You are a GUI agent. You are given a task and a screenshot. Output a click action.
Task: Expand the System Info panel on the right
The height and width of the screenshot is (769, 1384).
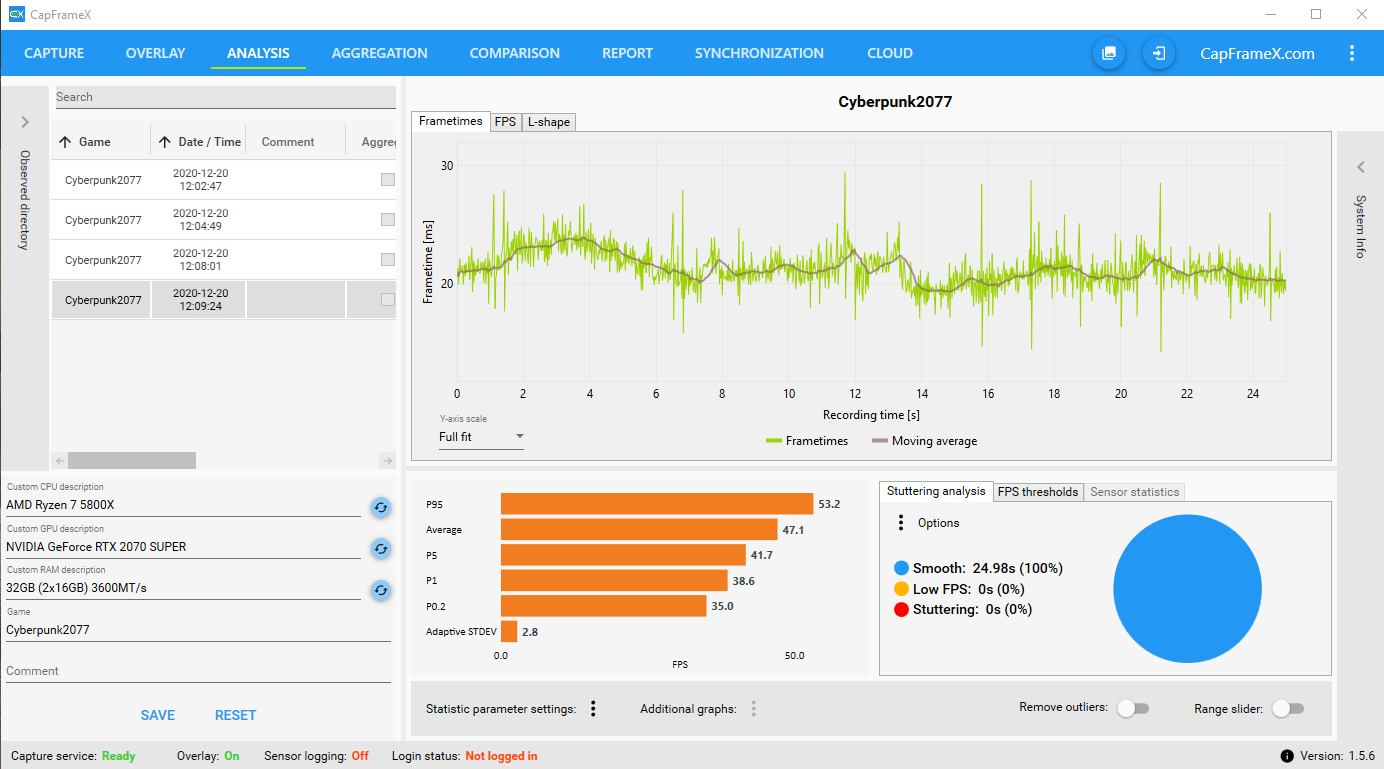tap(1360, 167)
